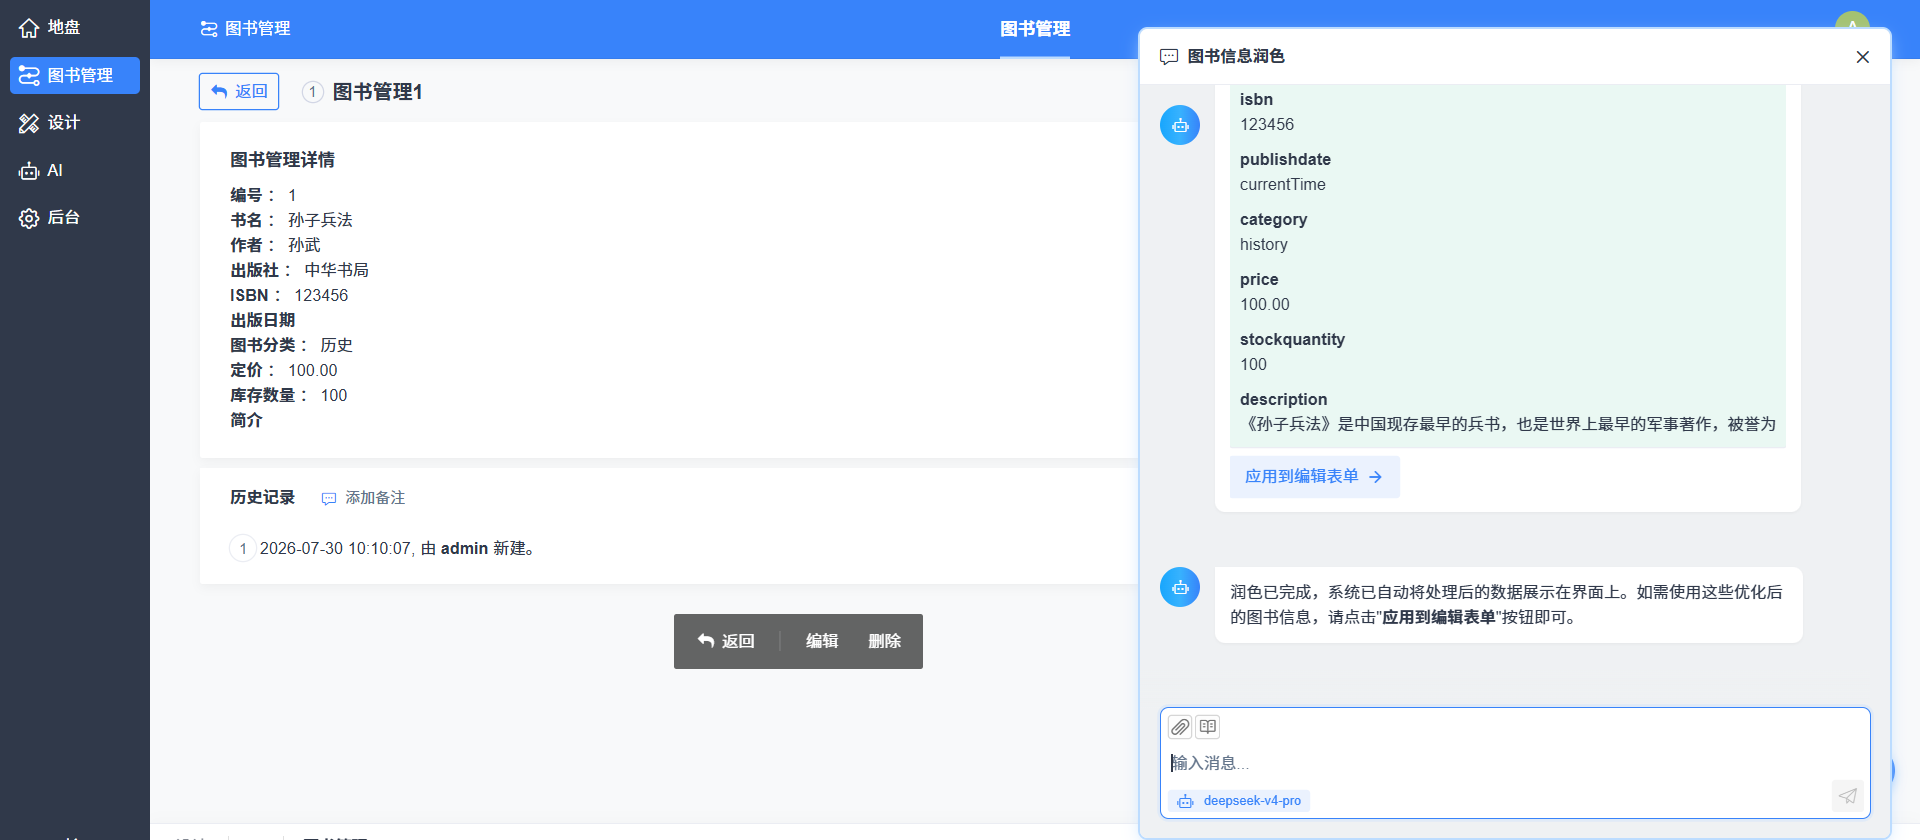The height and width of the screenshot is (840, 1920).
Task: Click the 编辑 button
Action: 822,641
